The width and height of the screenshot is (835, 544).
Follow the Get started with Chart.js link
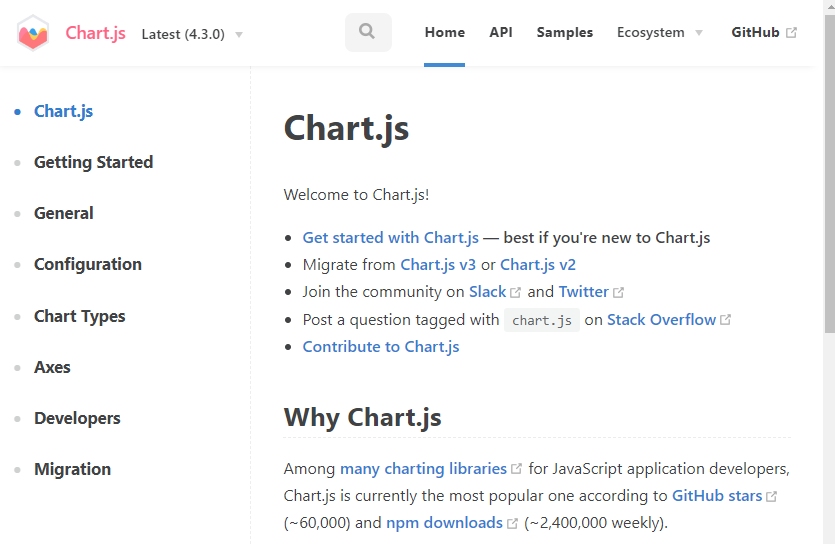(x=390, y=238)
